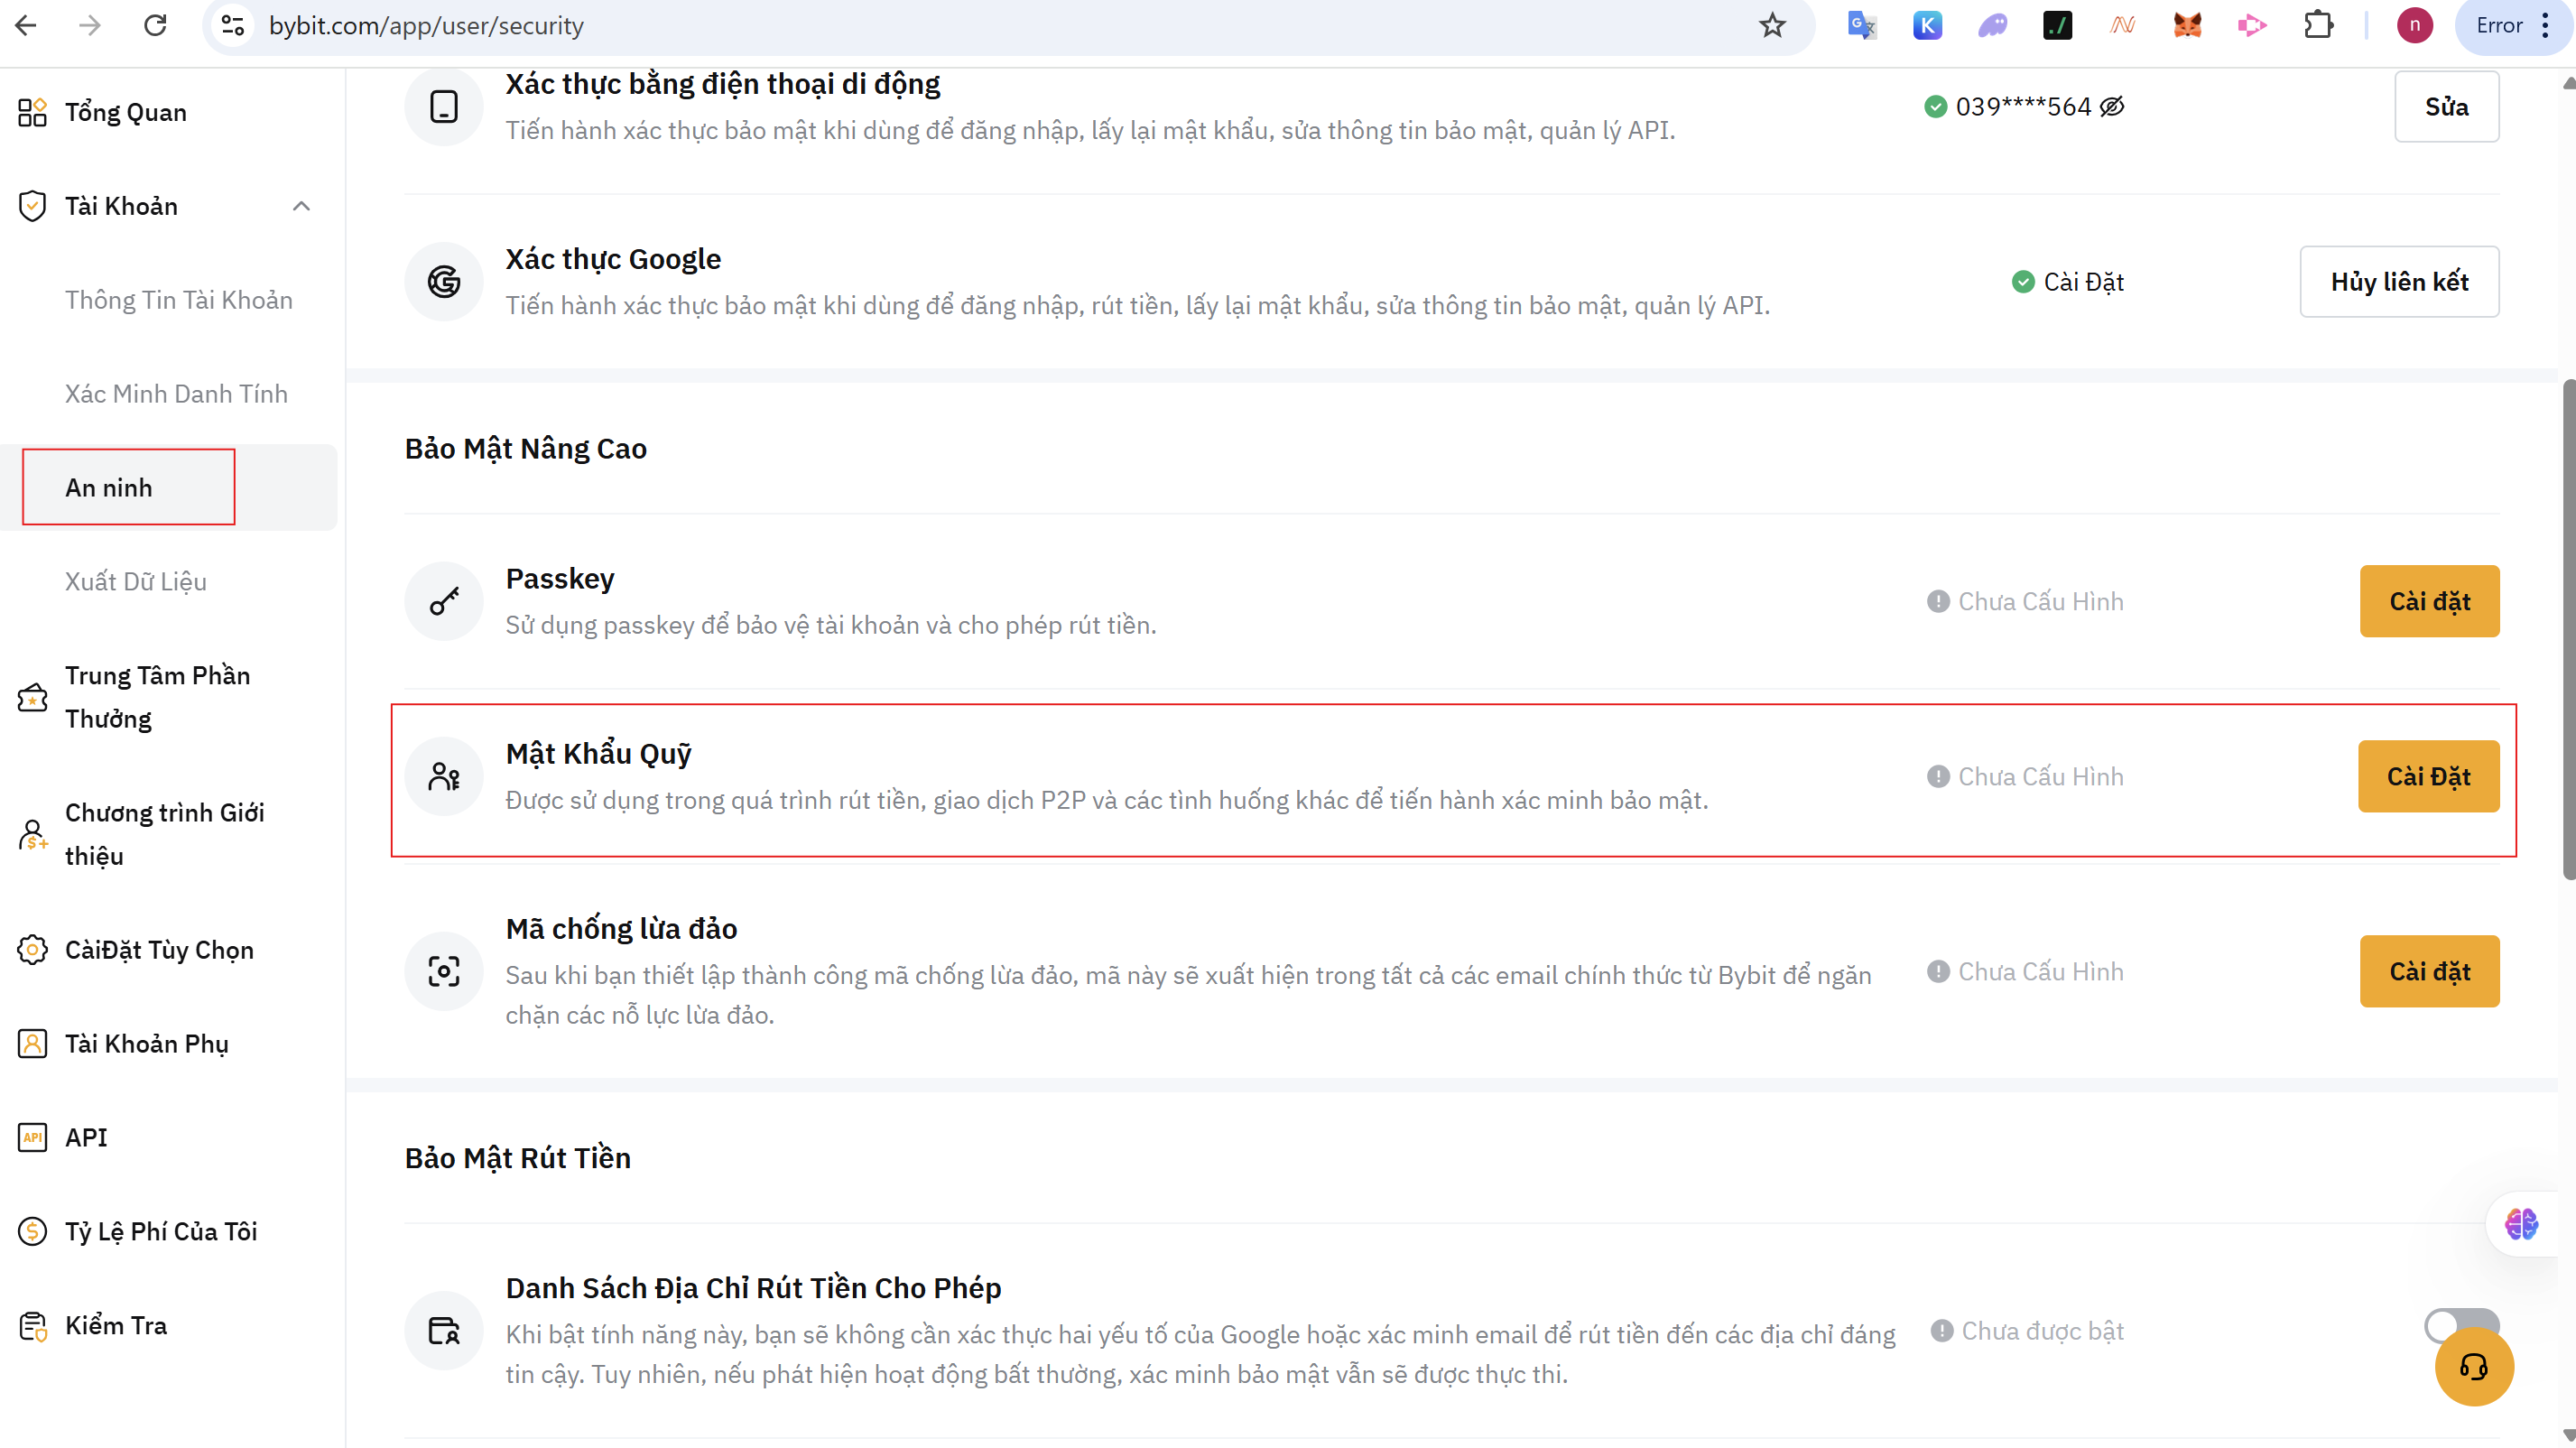Click the purple brain assistant icon
Screen dimensions: 2576x1448
tap(2520, 1223)
